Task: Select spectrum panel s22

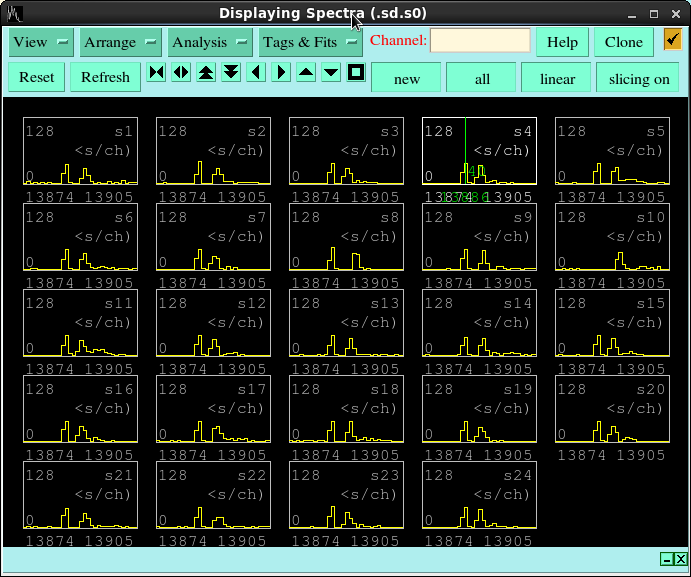Action: 214,495
